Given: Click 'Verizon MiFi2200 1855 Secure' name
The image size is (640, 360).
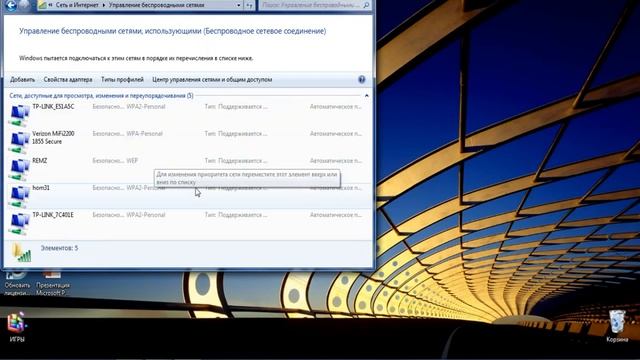Looking at the screenshot, I should click(x=53, y=138).
